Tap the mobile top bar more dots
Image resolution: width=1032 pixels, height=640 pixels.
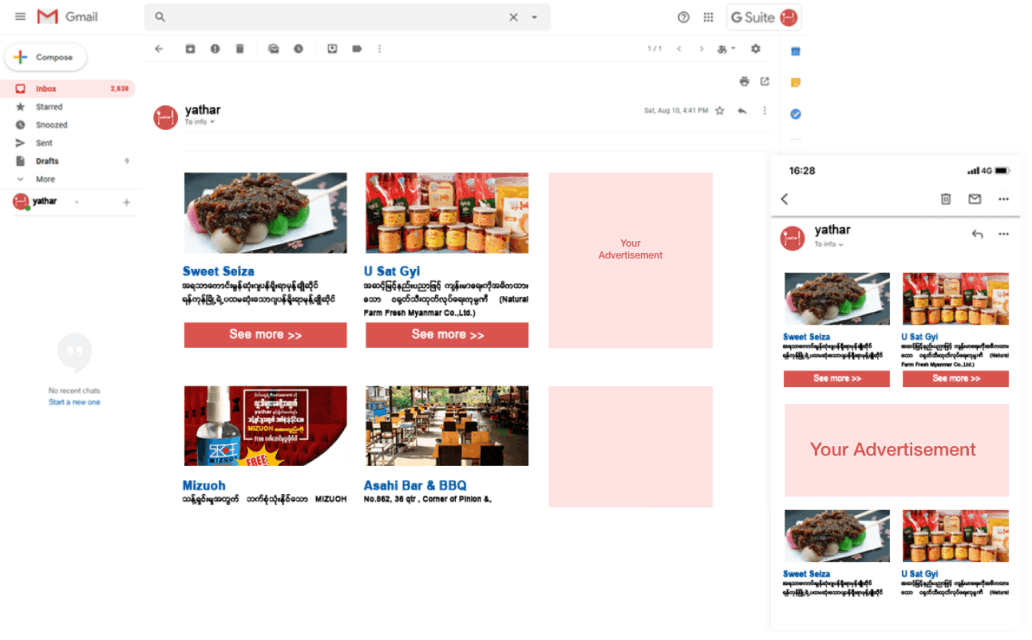pos(1003,199)
